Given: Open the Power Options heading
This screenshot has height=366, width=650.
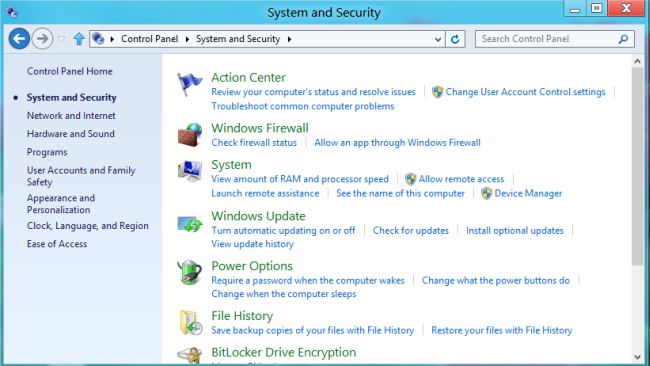Looking at the screenshot, I should [x=252, y=266].
